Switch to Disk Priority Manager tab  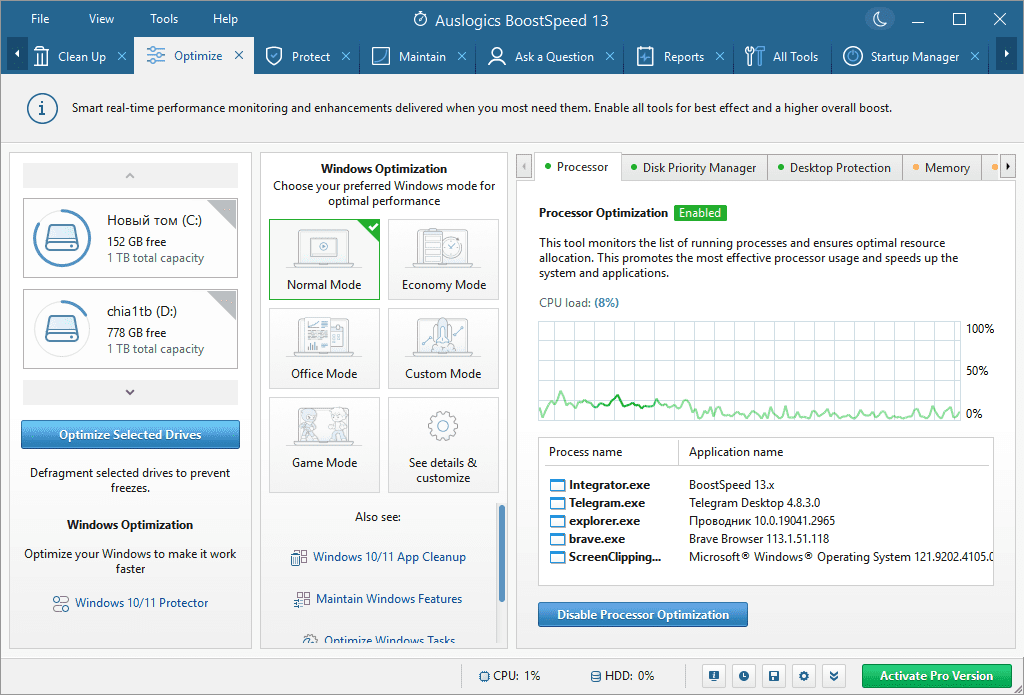[694, 168]
